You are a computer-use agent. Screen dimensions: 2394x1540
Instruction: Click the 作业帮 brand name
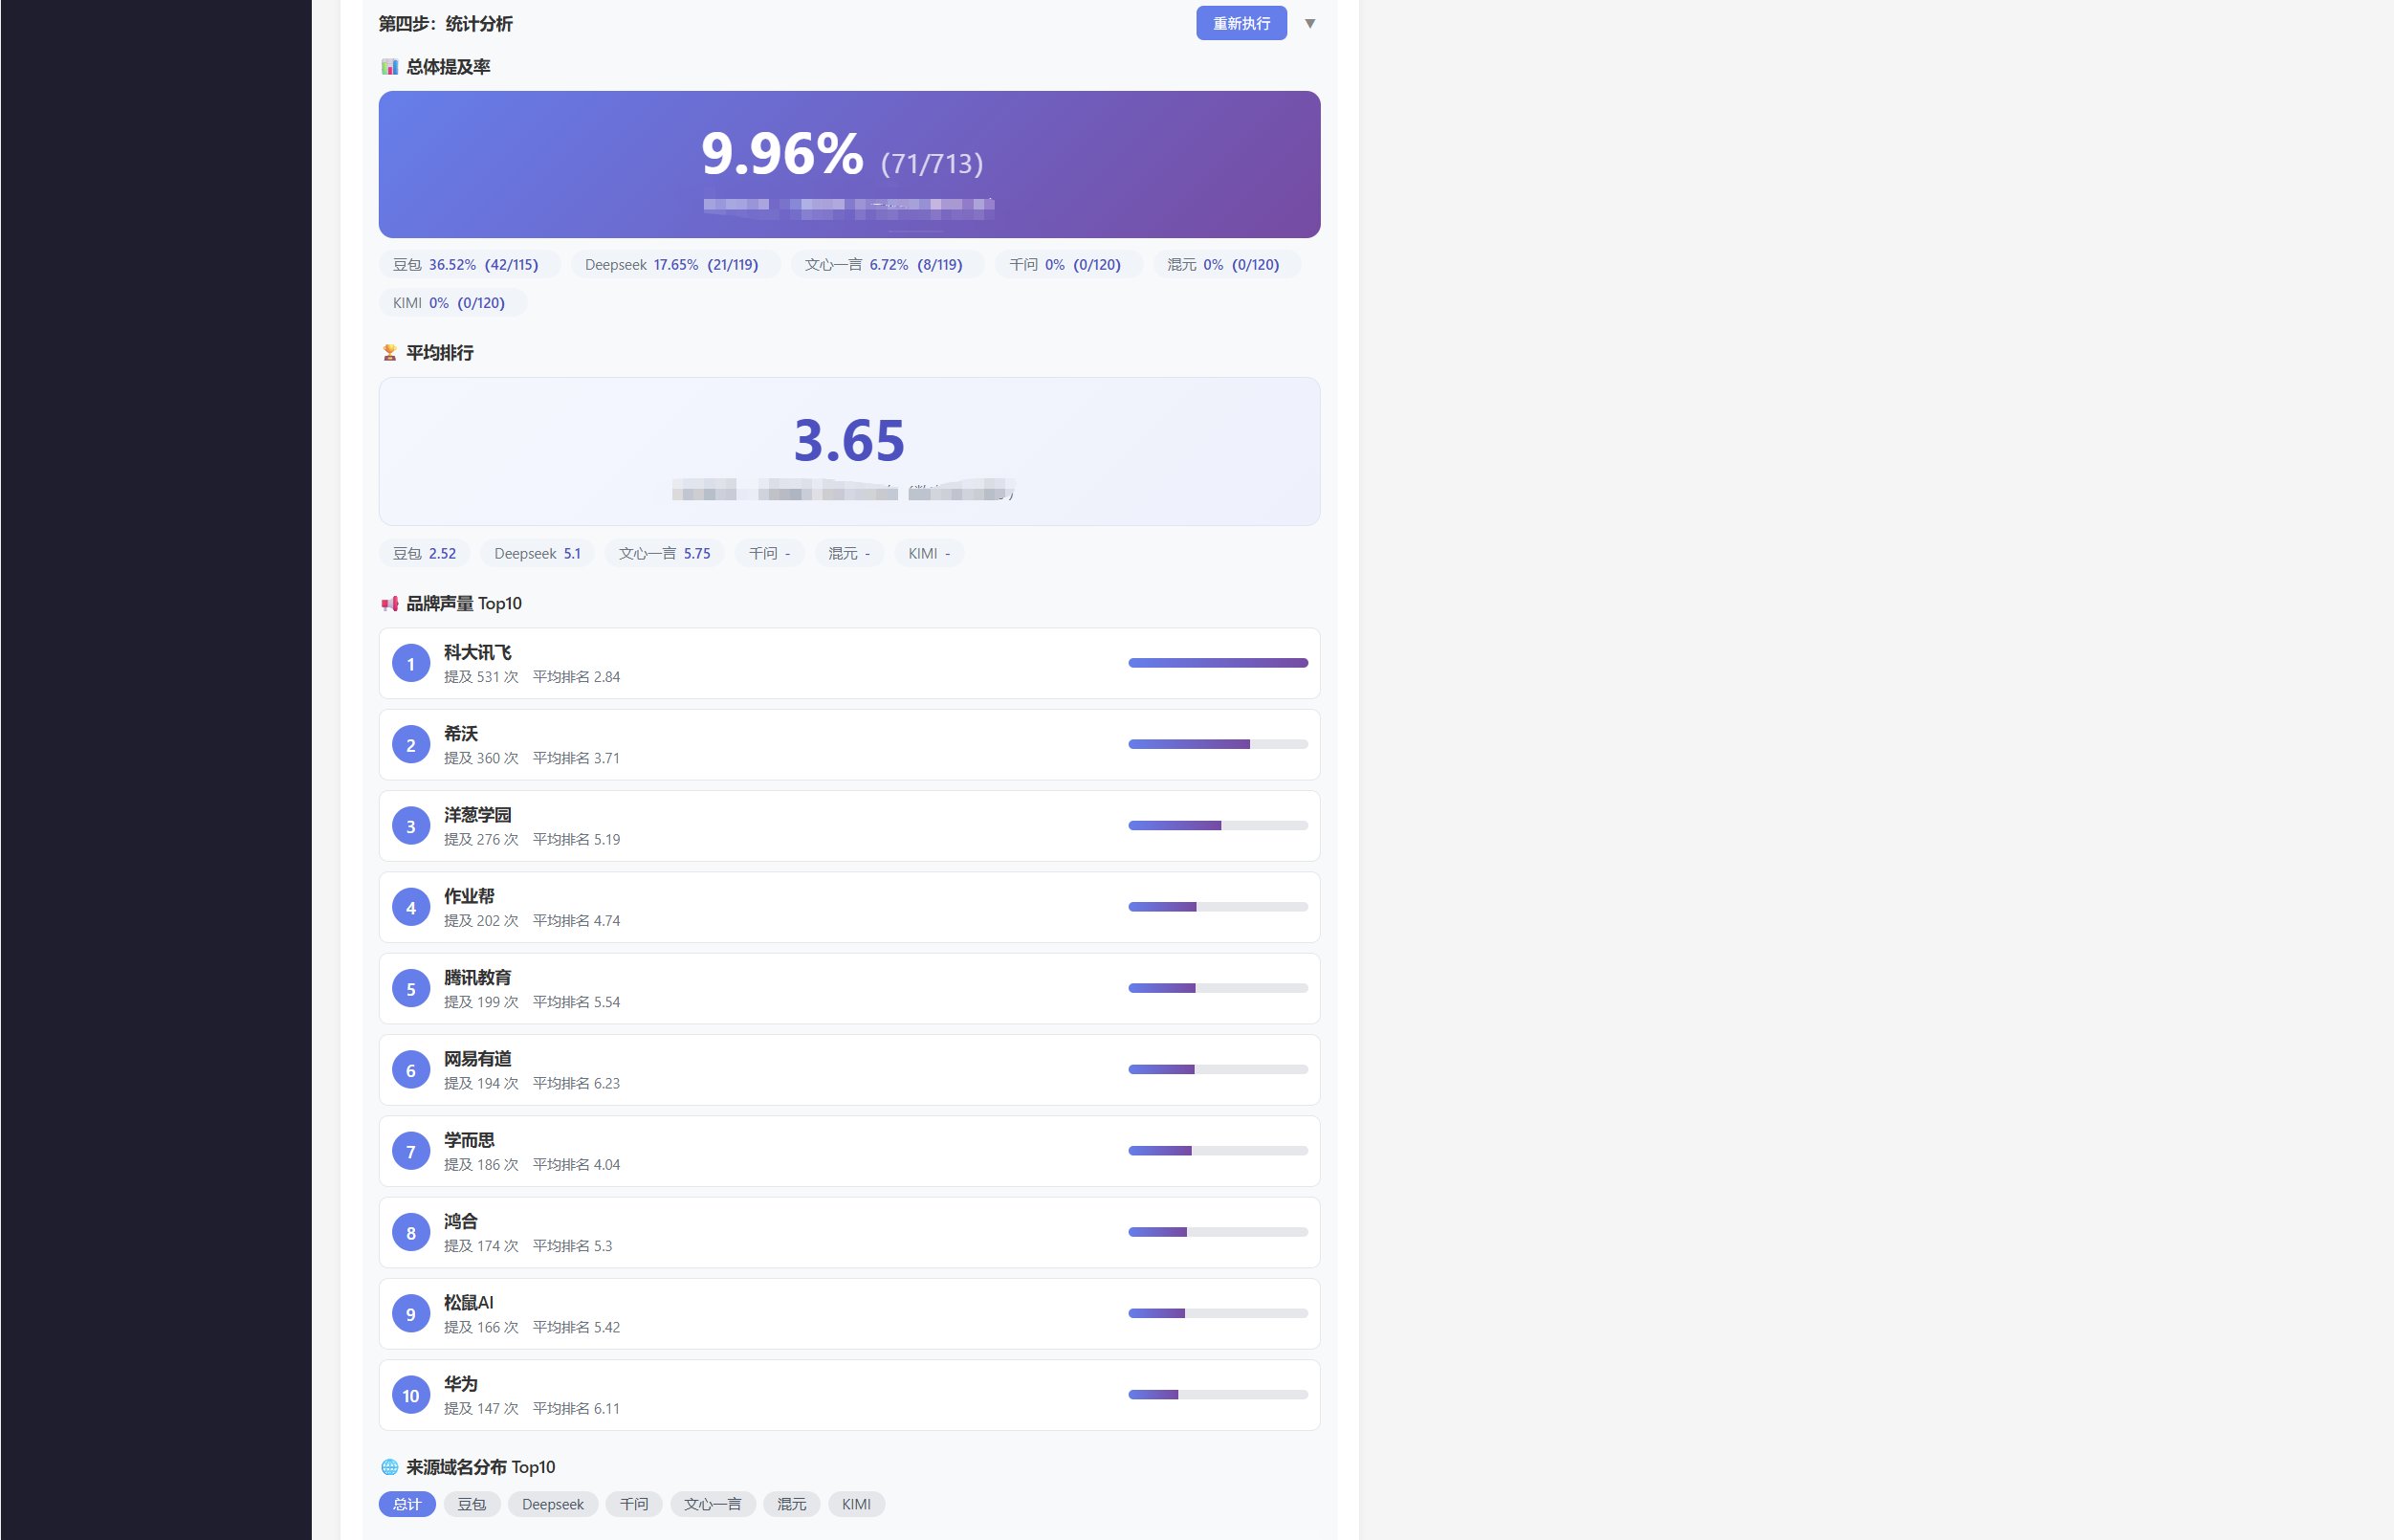(469, 896)
